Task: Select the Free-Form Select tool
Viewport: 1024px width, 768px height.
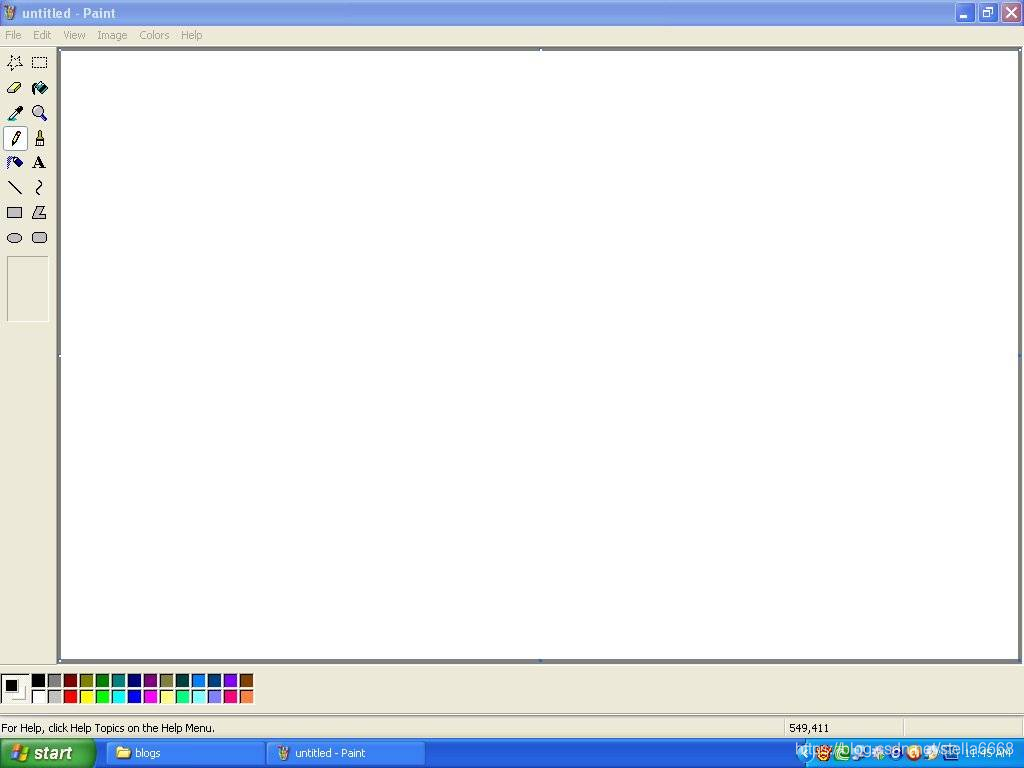Action: pos(14,63)
